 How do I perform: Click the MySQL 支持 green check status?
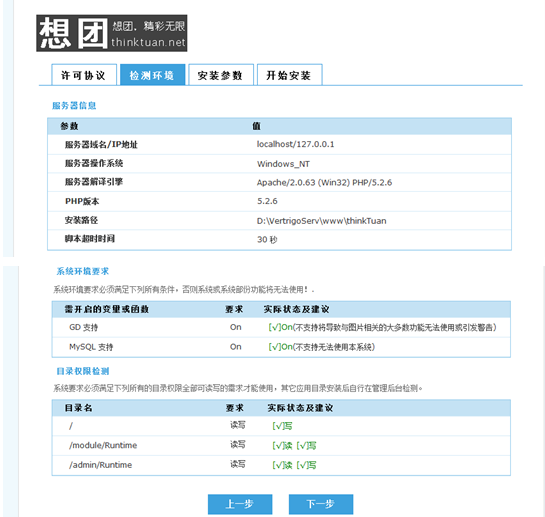click(322, 347)
